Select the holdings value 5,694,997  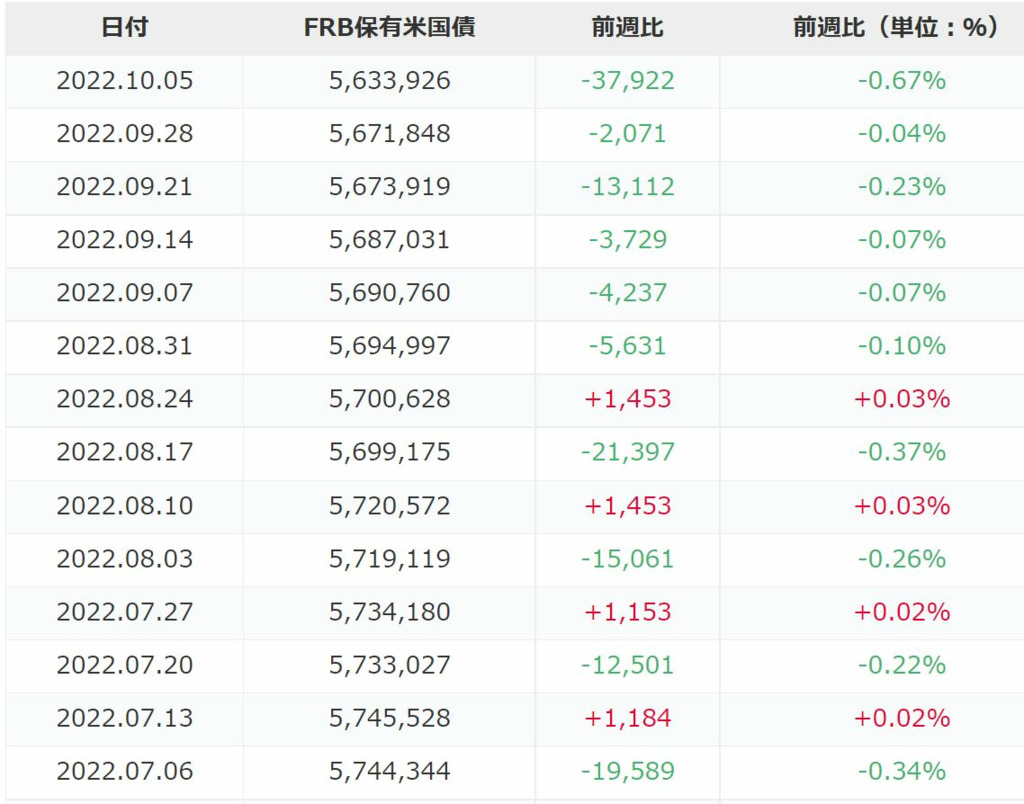pyautogui.click(x=389, y=346)
